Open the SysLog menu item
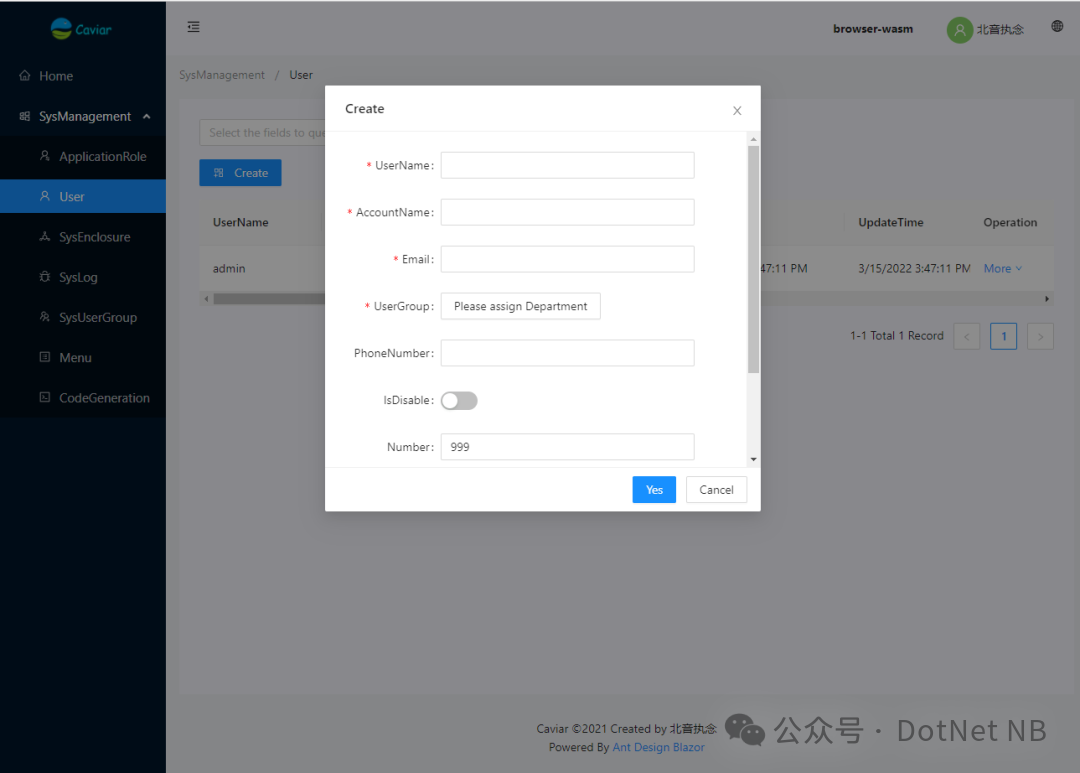1080x773 pixels. point(83,277)
